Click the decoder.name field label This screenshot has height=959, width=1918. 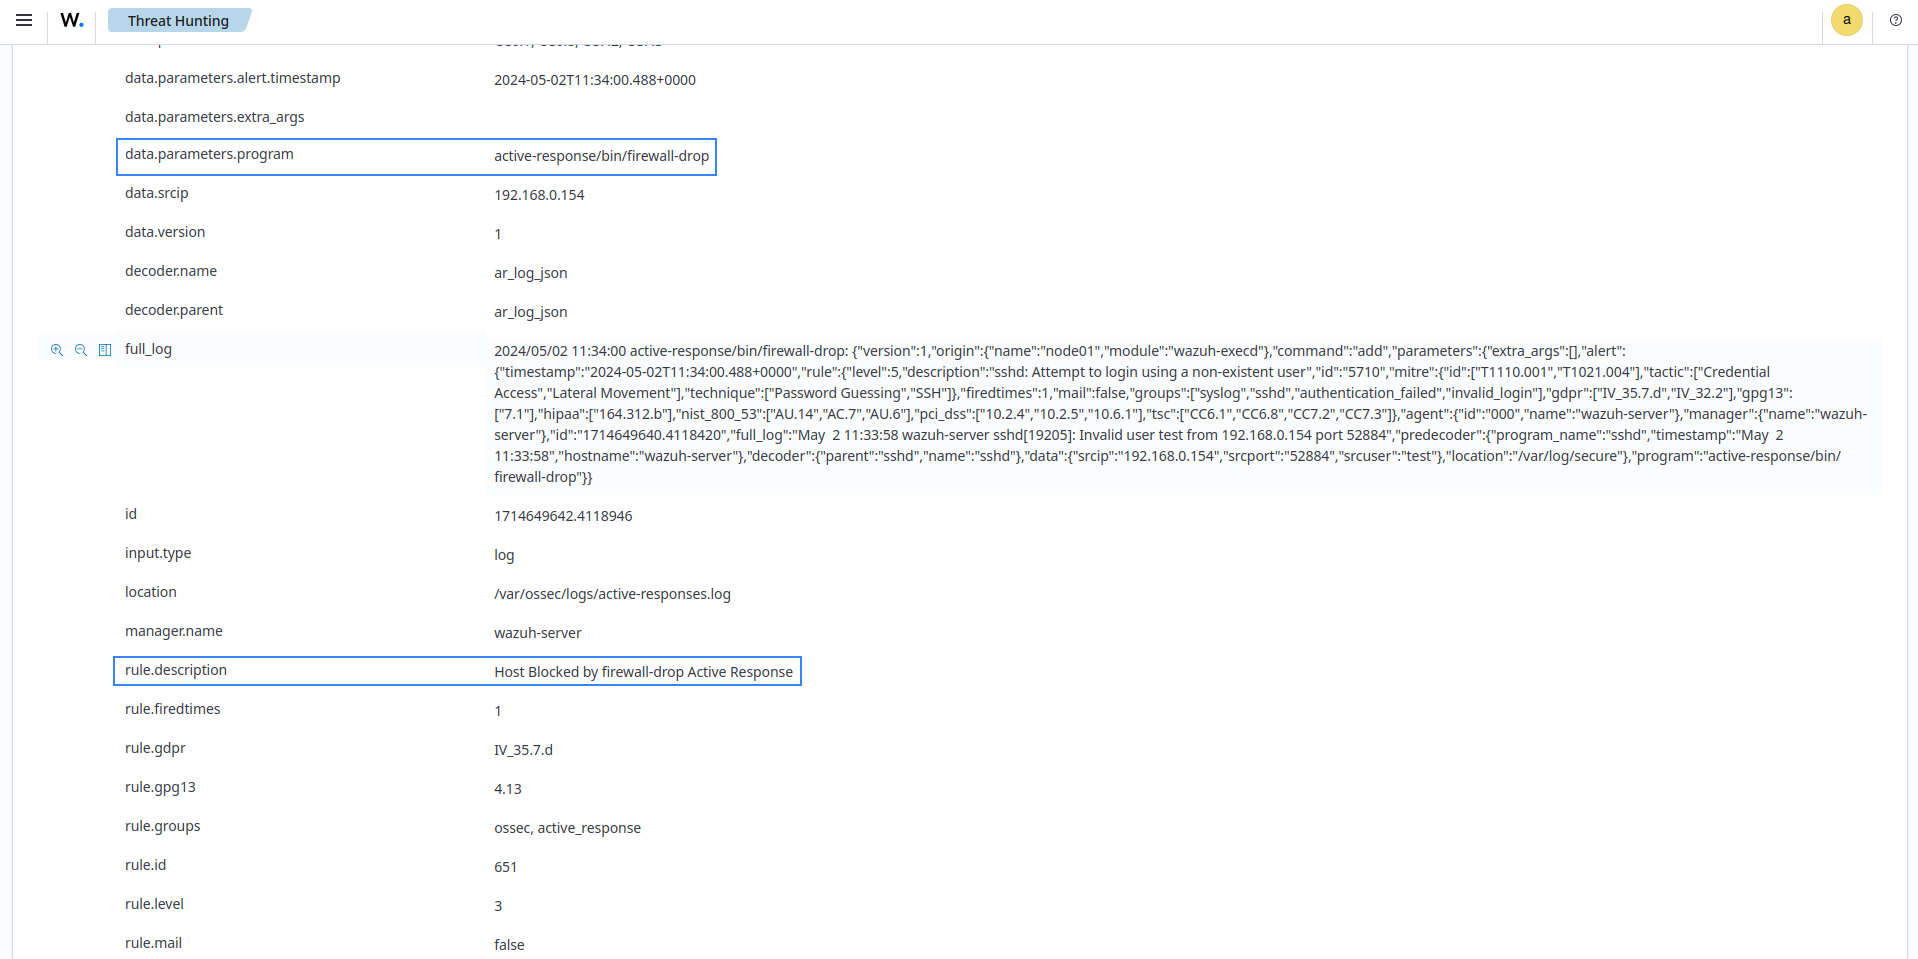171,271
